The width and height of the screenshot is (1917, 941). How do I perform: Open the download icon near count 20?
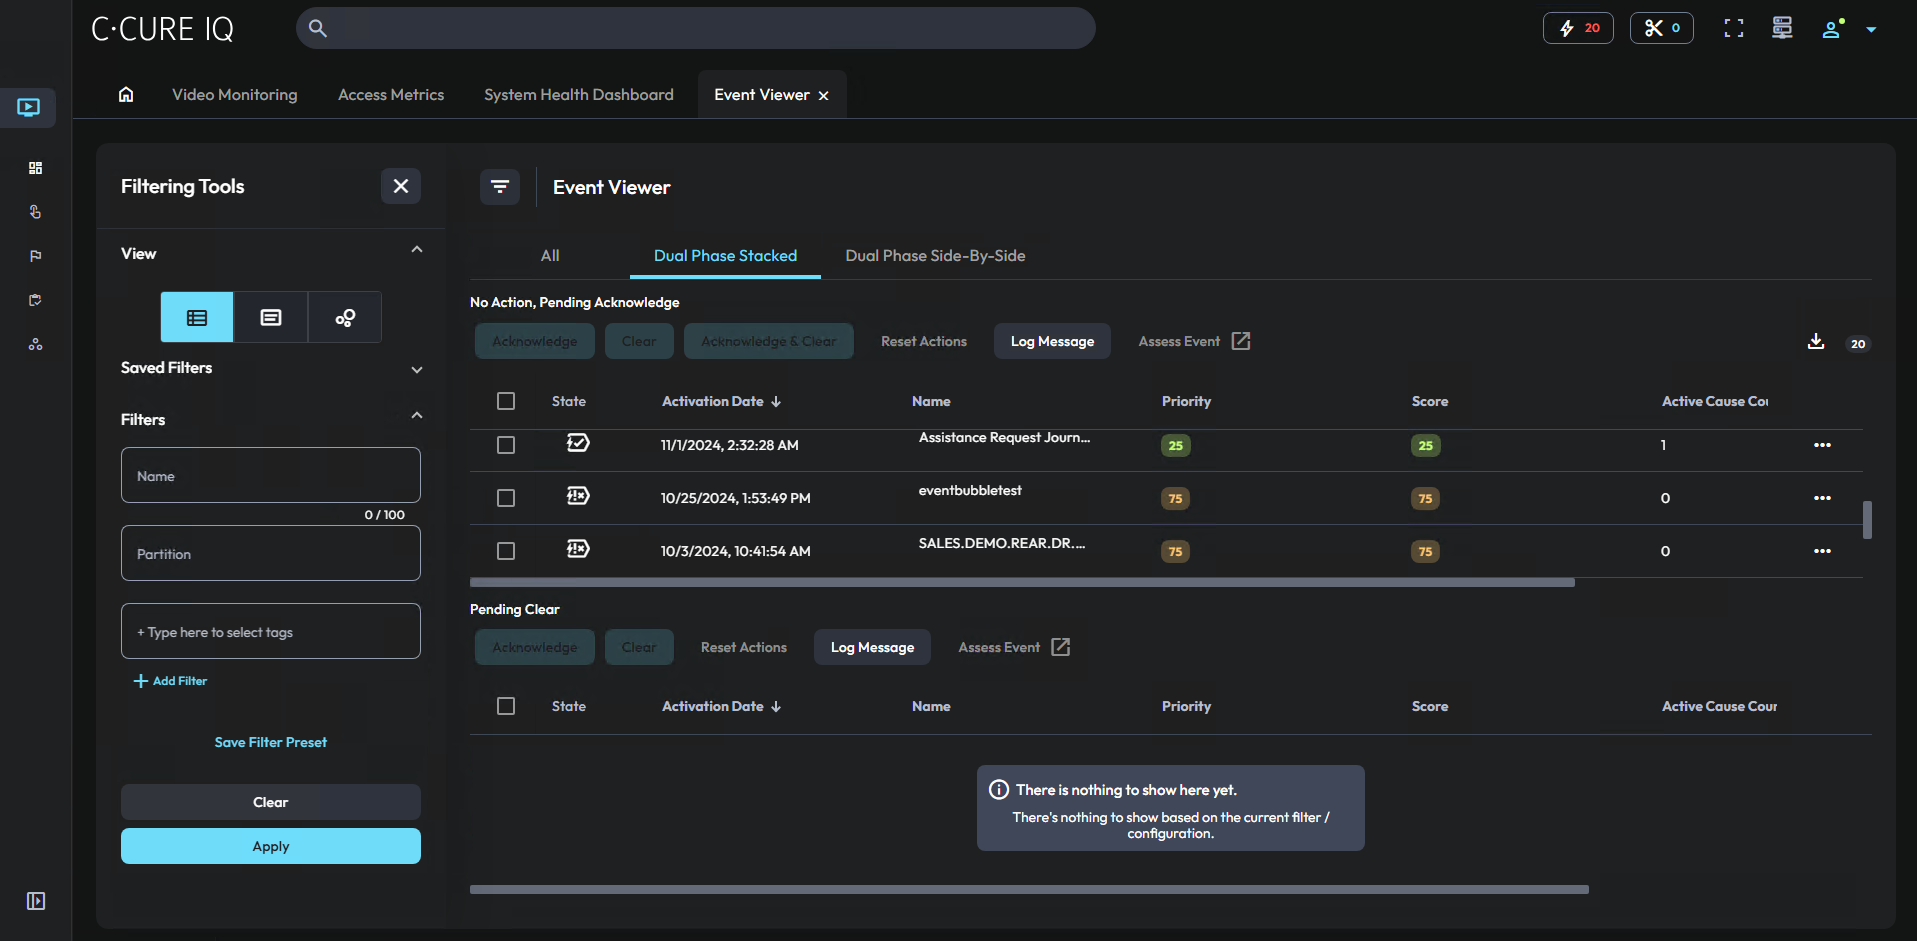pyautogui.click(x=1816, y=341)
